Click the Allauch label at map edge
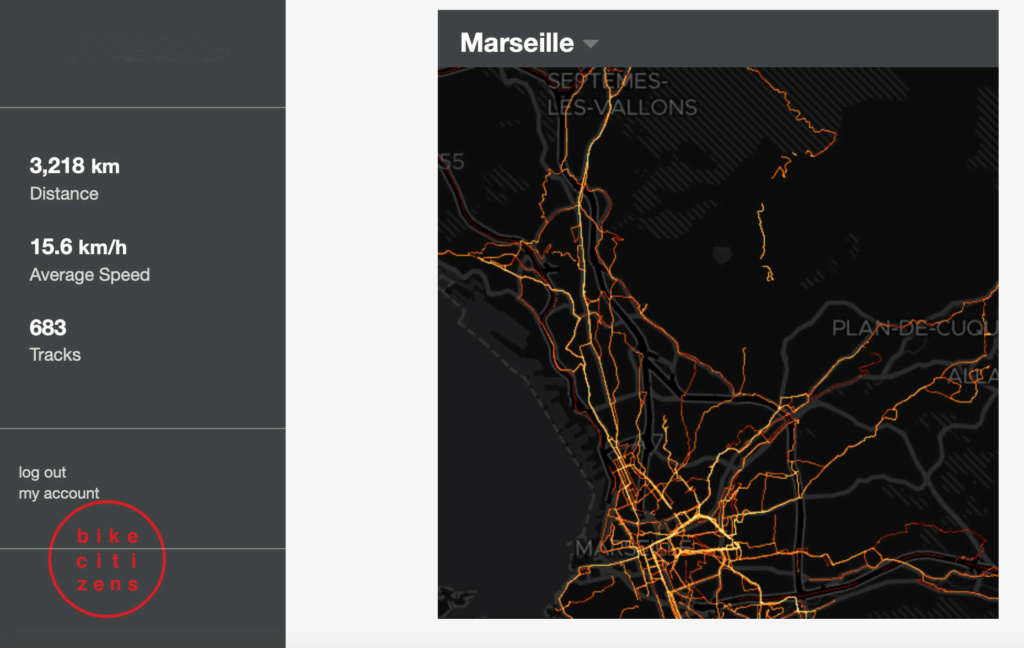The width and height of the screenshot is (1024, 648). (x=973, y=376)
